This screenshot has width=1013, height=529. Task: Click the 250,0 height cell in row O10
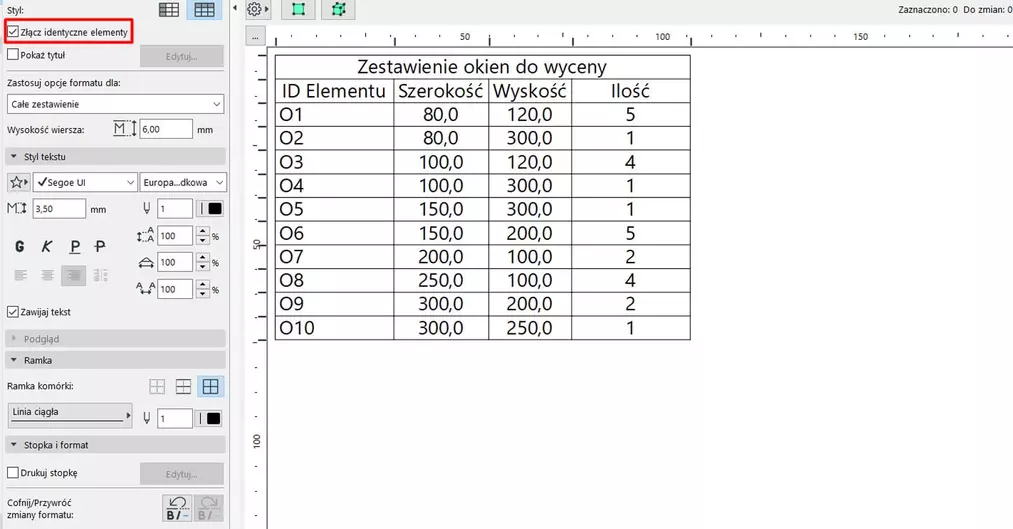coord(530,328)
